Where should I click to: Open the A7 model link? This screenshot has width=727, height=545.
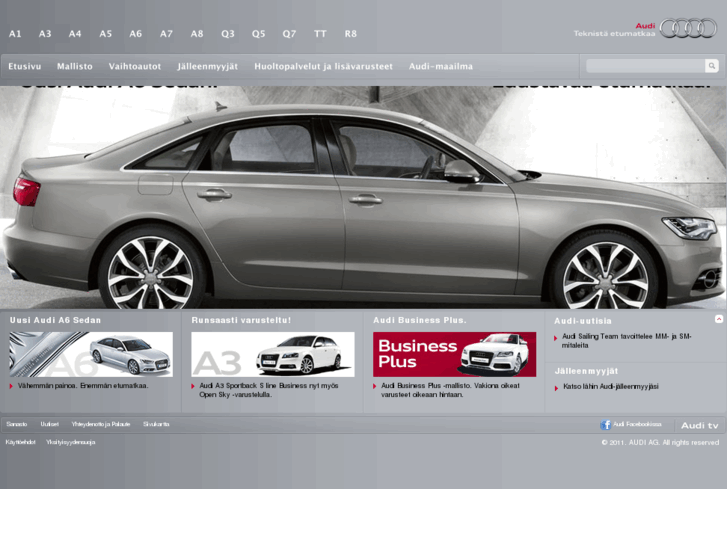[166, 34]
